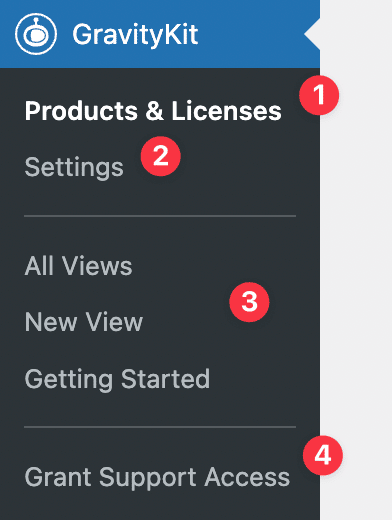Click the red number 1 badge

[x=319, y=95]
